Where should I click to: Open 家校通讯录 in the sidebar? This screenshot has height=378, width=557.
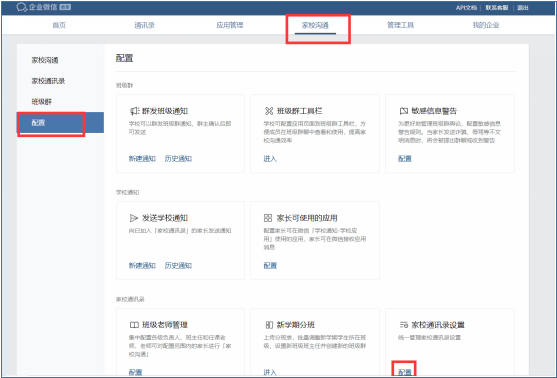click(x=48, y=81)
